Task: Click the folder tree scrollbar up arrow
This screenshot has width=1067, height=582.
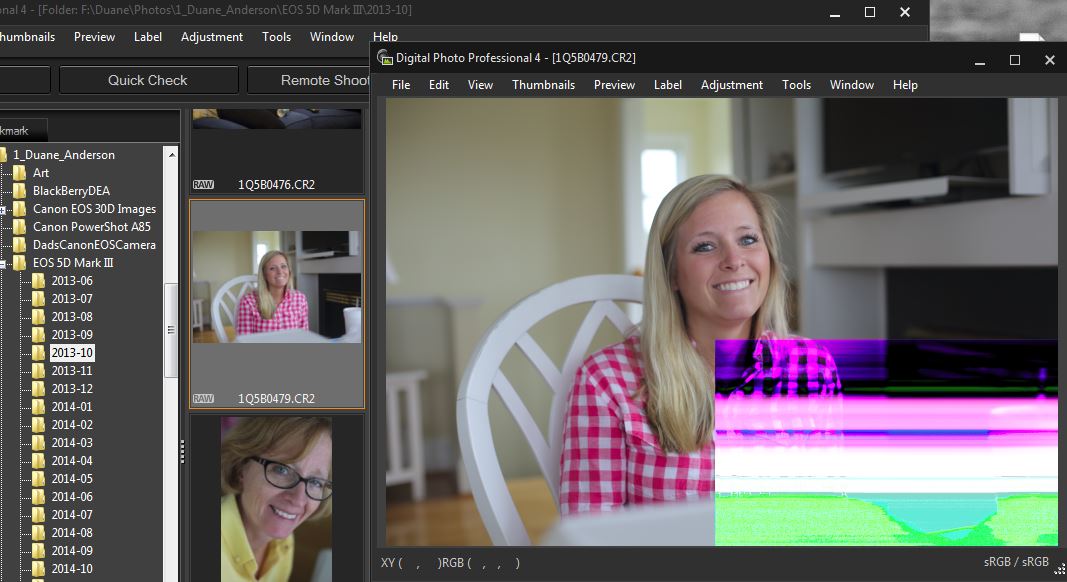Action: point(171,154)
